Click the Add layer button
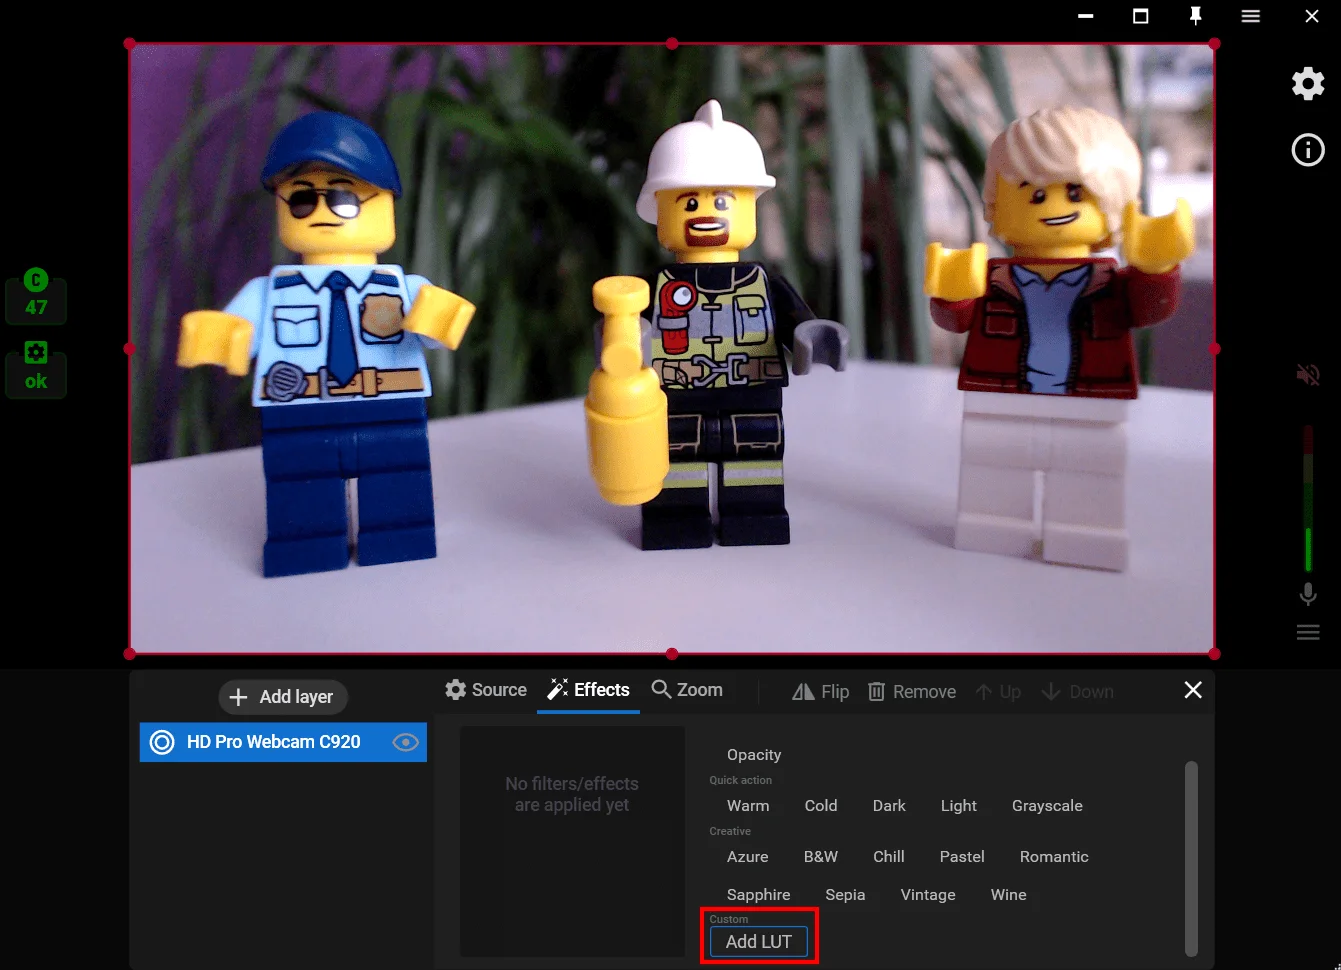 [x=283, y=697]
